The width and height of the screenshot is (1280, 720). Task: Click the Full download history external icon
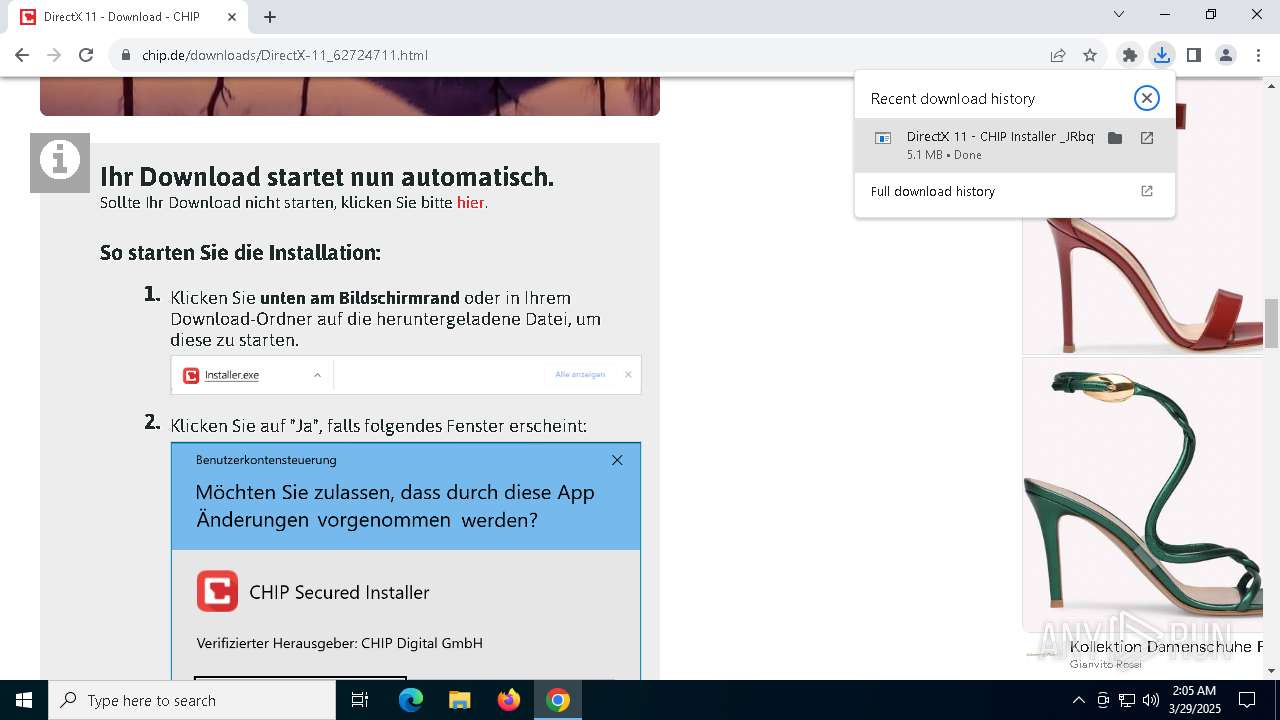point(1147,191)
